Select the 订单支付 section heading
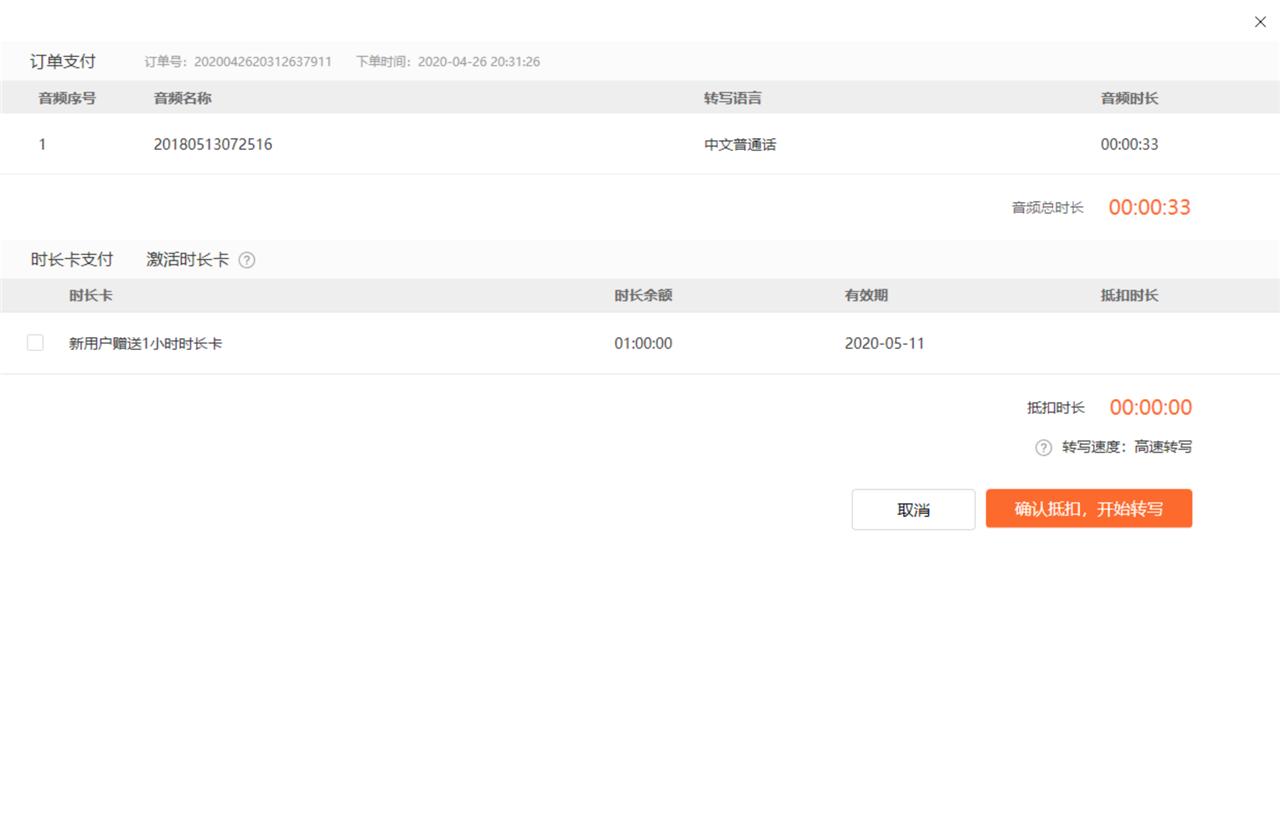1280x825 pixels. pyautogui.click(x=62, y=61)
